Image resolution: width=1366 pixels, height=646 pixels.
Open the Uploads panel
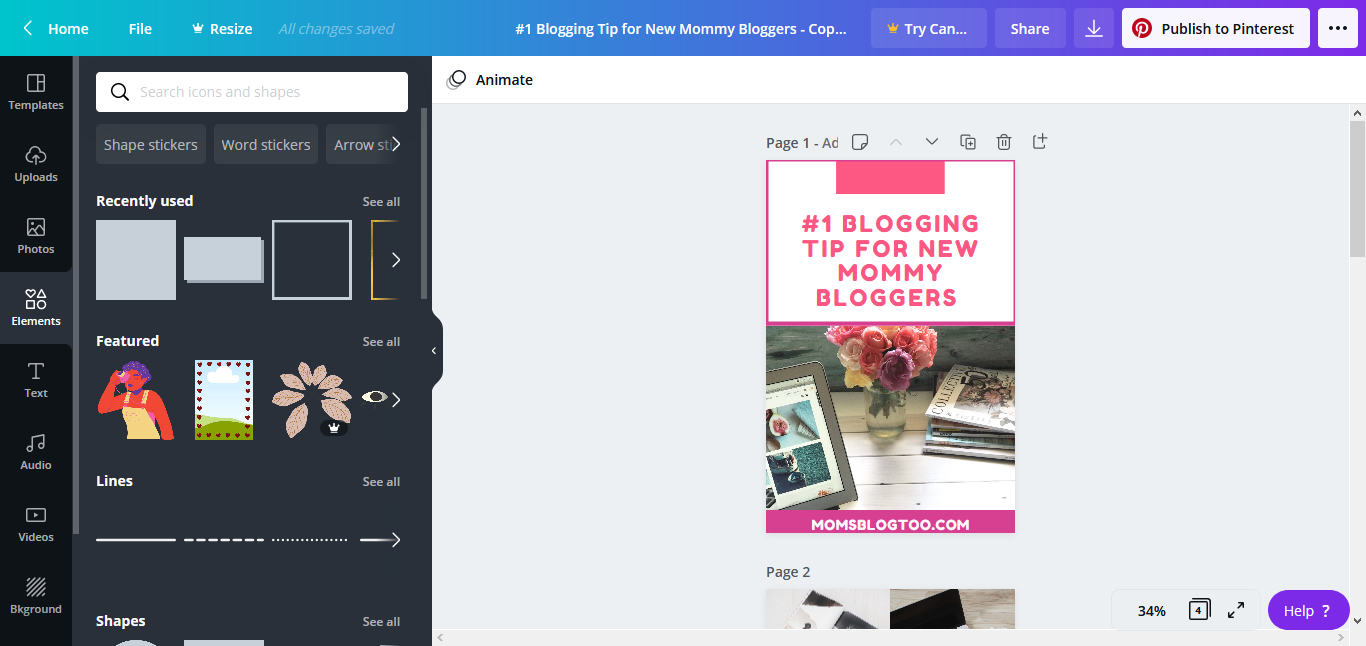point(36,164)
